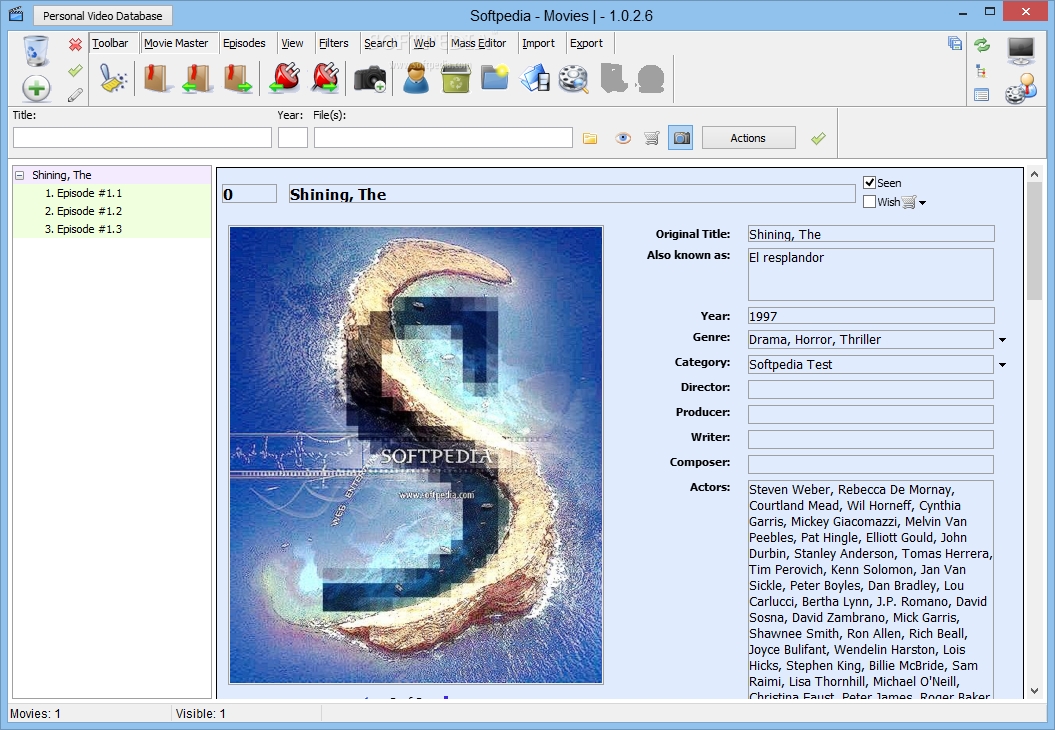Click the shopping cart icon by File(s)
This screenshot has width=1055, height=730.
click(651, 139)
